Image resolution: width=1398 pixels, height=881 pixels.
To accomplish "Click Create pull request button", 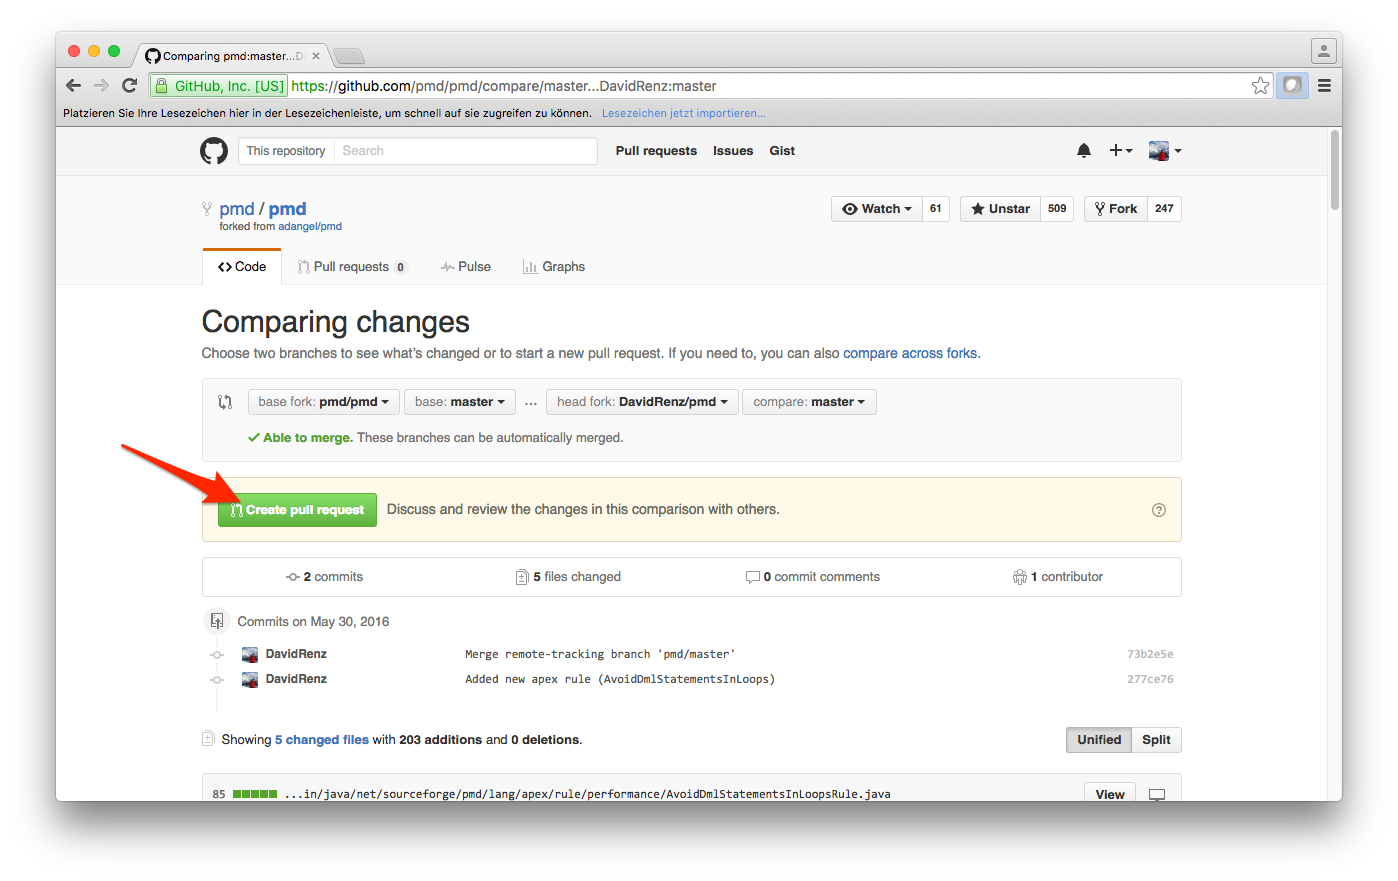I will pyautogui.click(x=297, y=510).
